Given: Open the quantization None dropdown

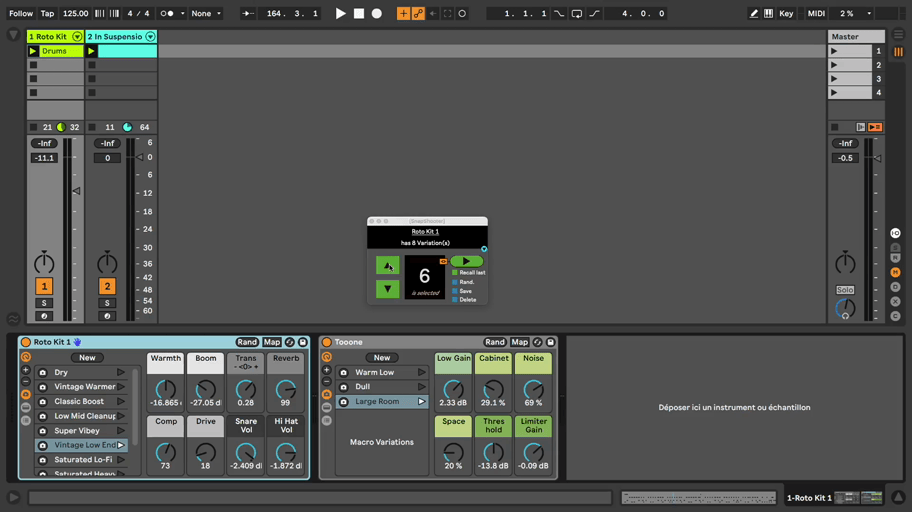Looking at the screenshot, I should pos(207,14).
